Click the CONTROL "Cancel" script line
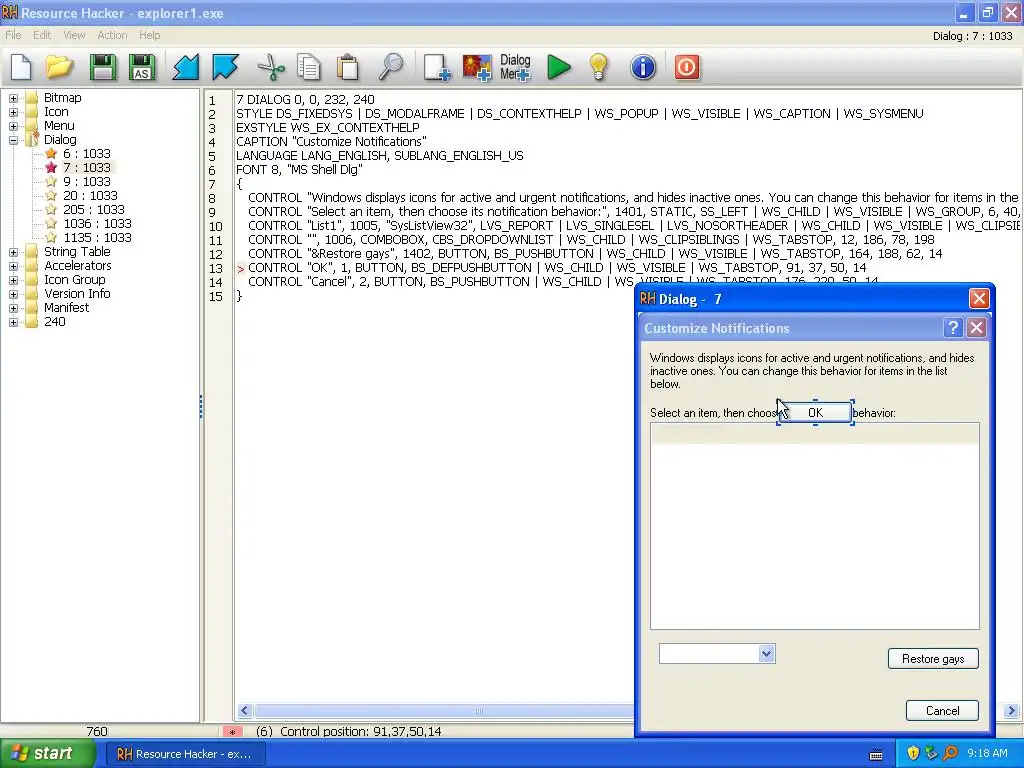This screenshot has width=1024, height=768. (563, 282)
